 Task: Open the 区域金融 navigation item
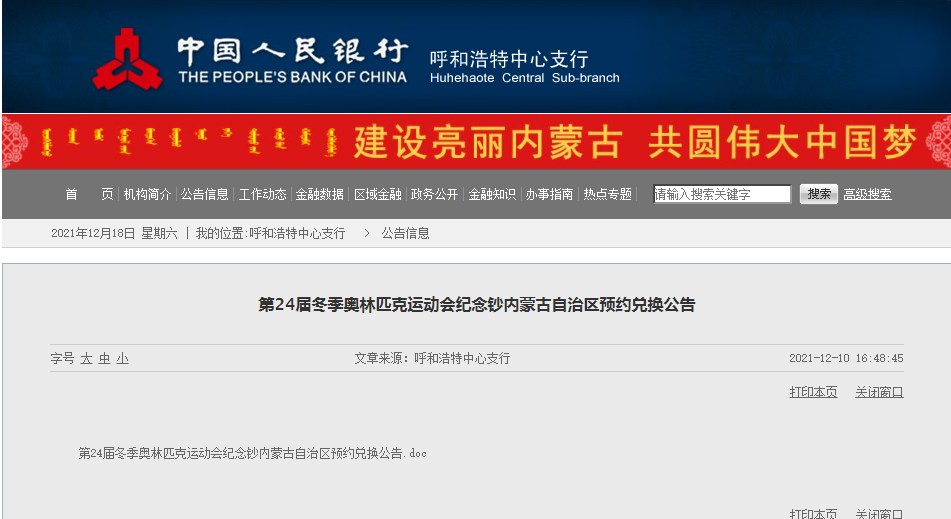coord(377,194)
